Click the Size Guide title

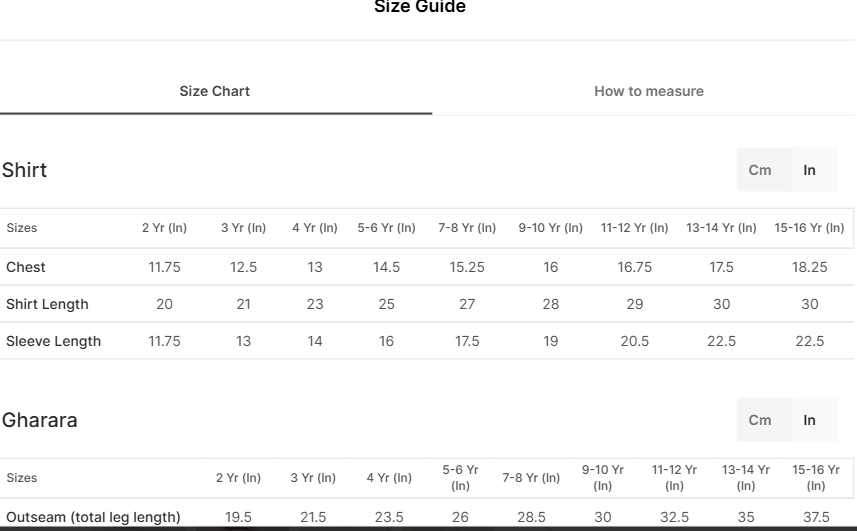420,7
